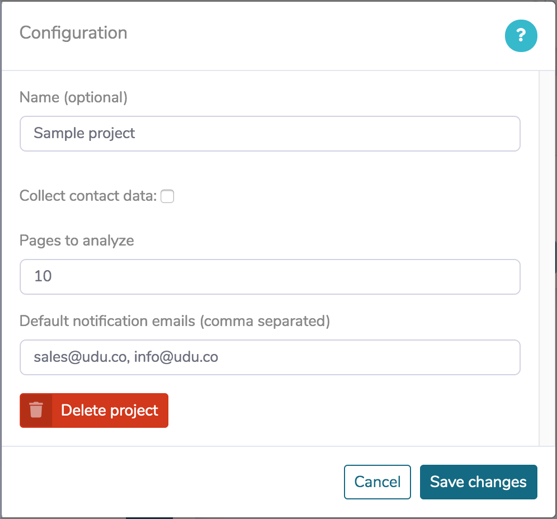Click the 'Default notification emails' label
557x519 pixels.
[x=175, y=321]
